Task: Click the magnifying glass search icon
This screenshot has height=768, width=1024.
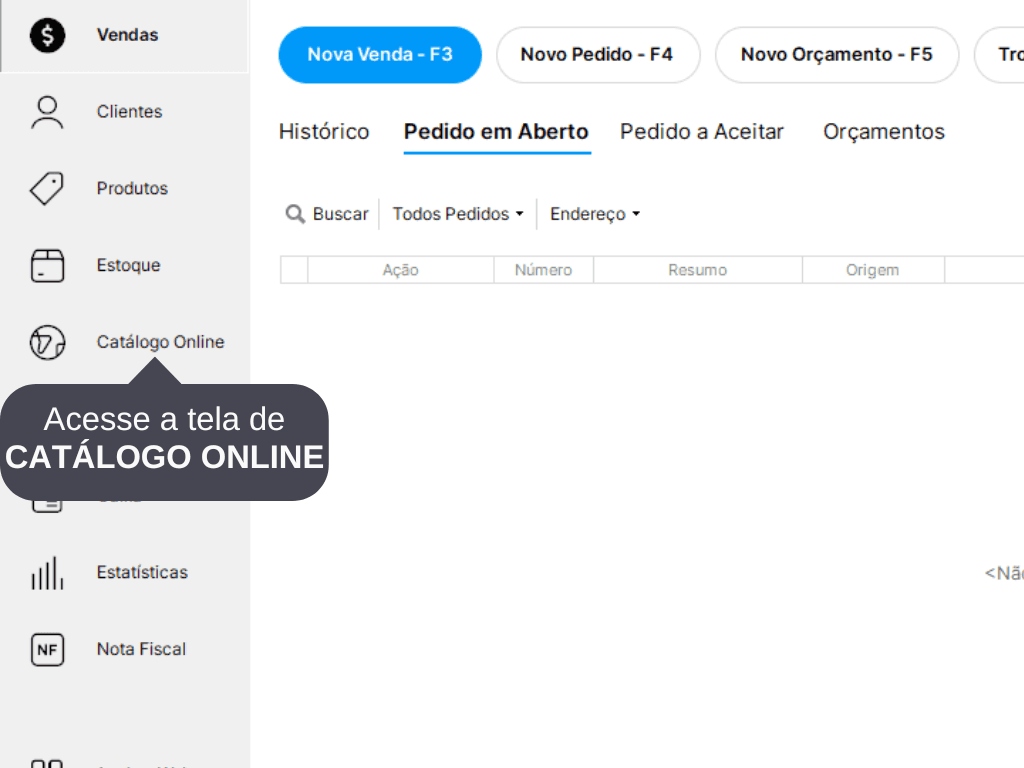Action: pos(295,214)
